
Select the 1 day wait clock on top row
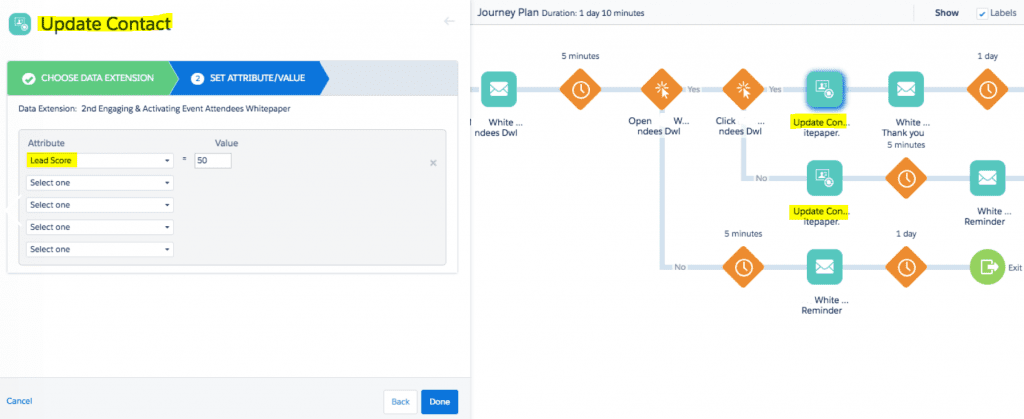[x=987, y=90]
